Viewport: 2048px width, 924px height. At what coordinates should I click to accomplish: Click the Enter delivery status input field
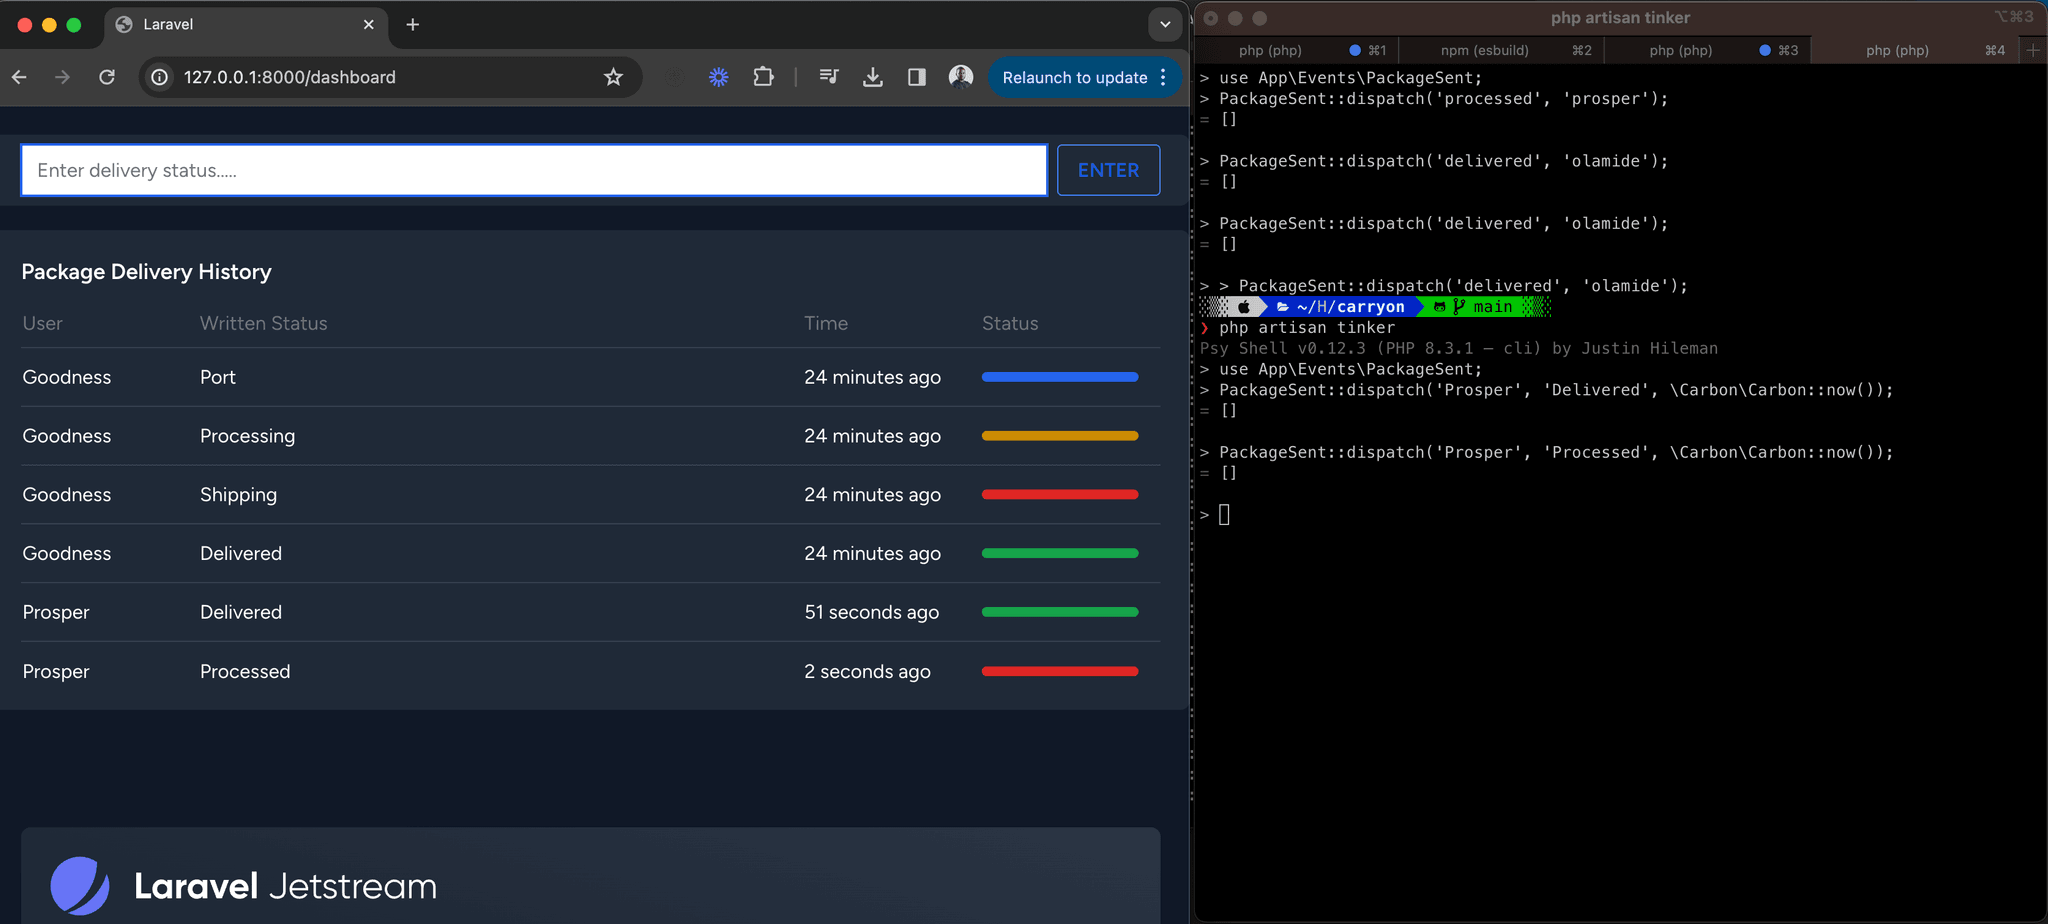pos(534,170)
